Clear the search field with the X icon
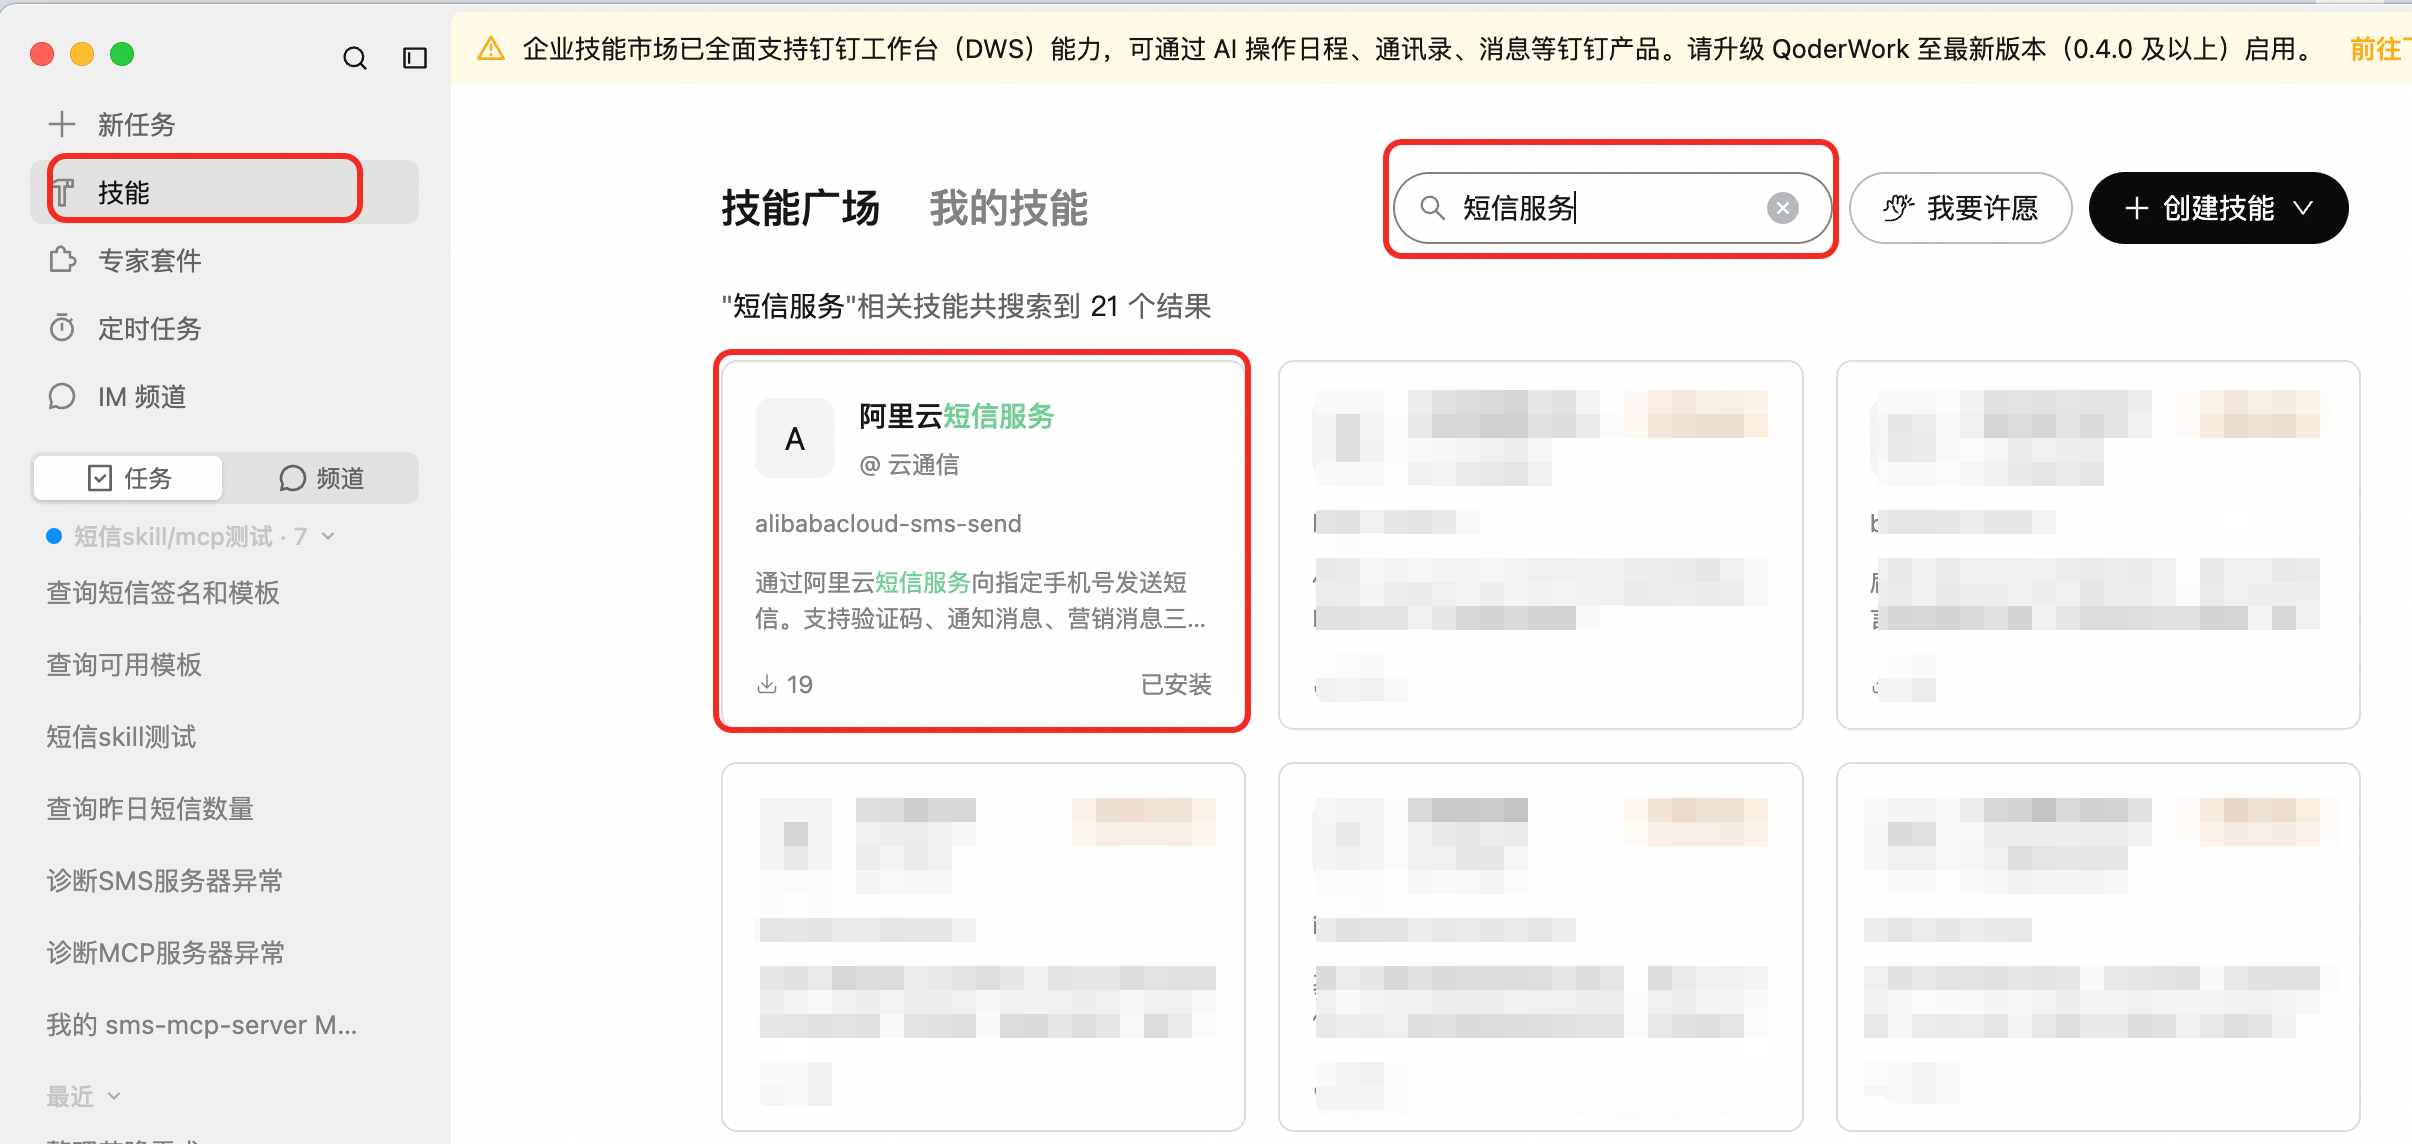2412x1144 pixels. [1782, 208]
